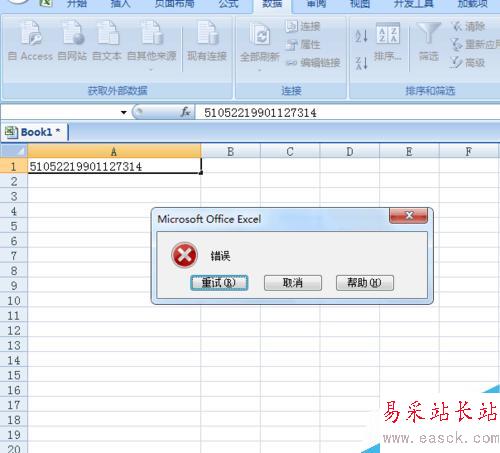Select column A header
This screenshot has width=500, height=453.
114,152
